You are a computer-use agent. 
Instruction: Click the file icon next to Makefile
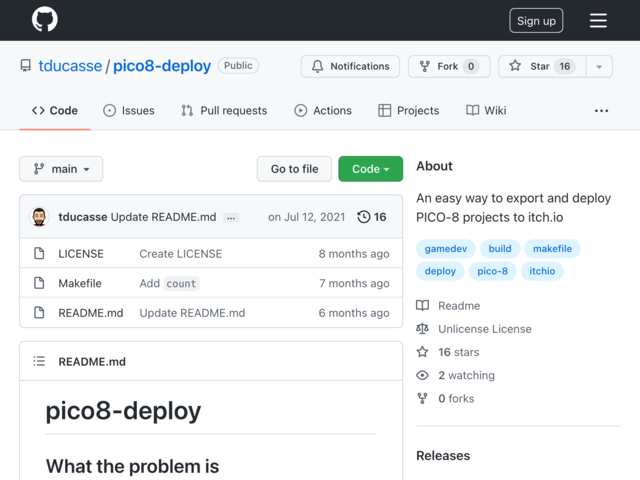pos(39,283)
